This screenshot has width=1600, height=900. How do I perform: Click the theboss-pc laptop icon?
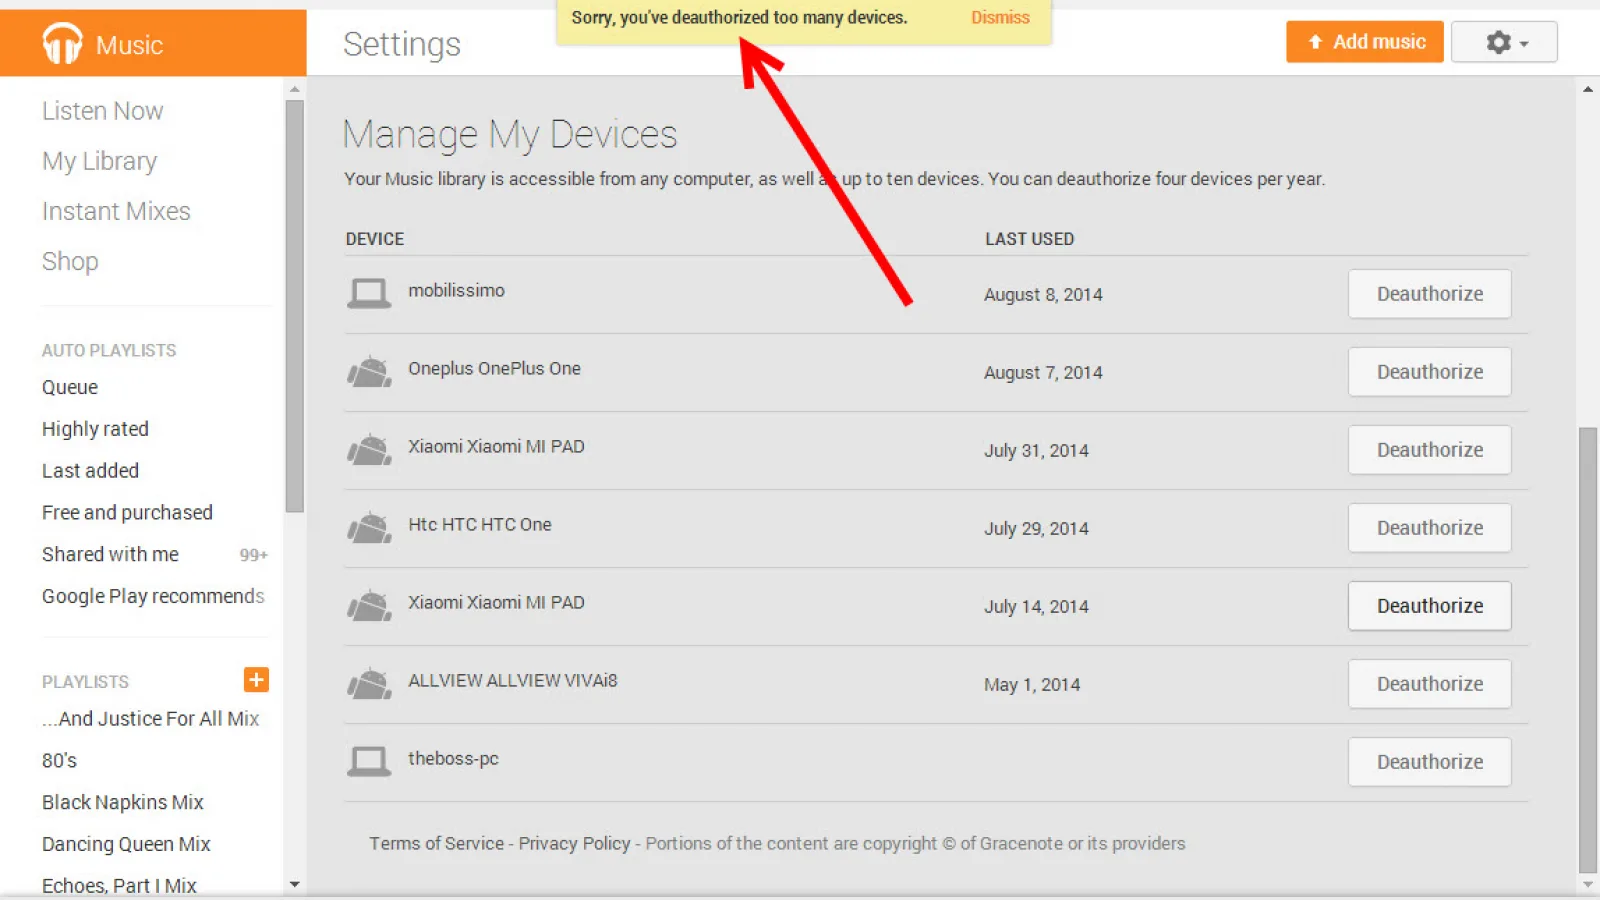click(x=369, y=762)
